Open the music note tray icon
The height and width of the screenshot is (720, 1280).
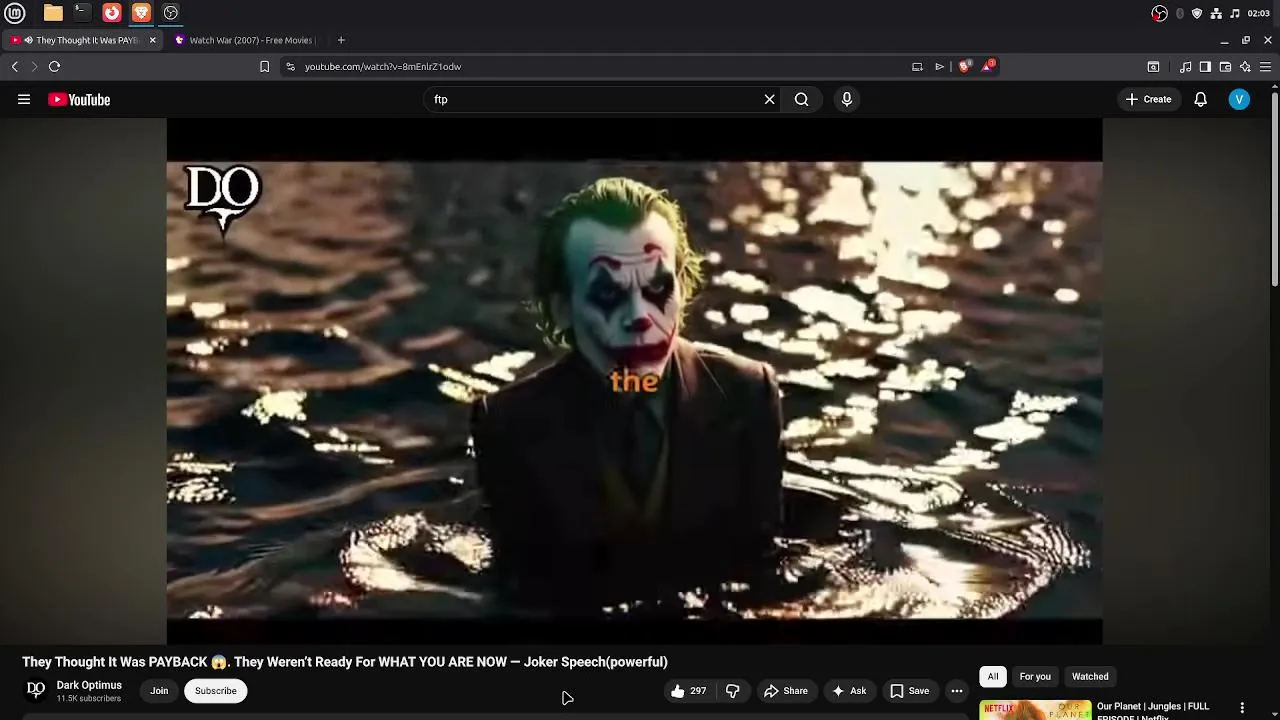coord(1235,13)
